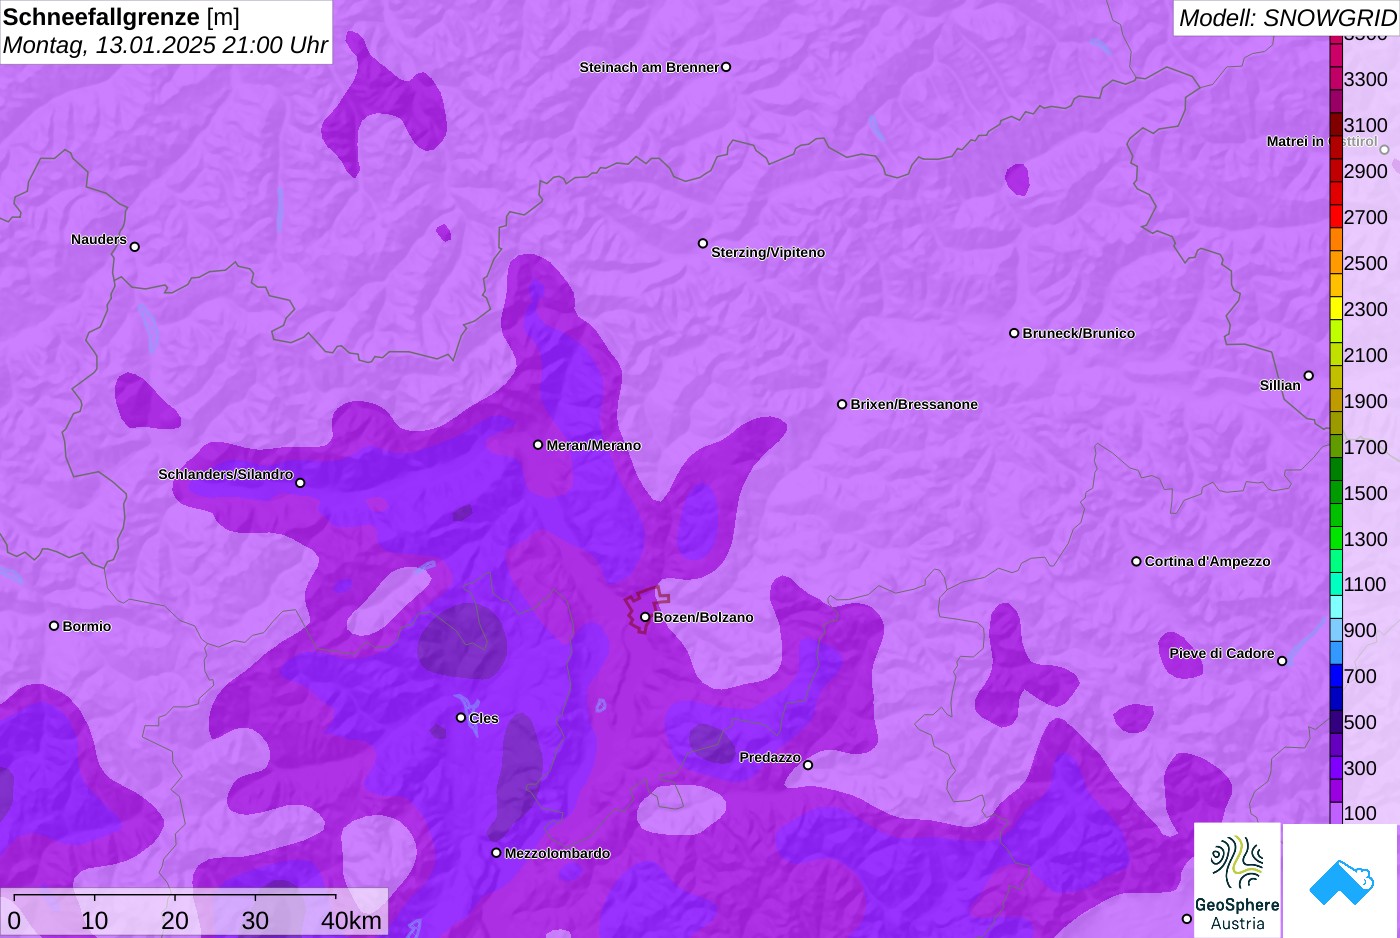
Task: Click the GeoSphere Austria logo
Action: (1237, 880)
